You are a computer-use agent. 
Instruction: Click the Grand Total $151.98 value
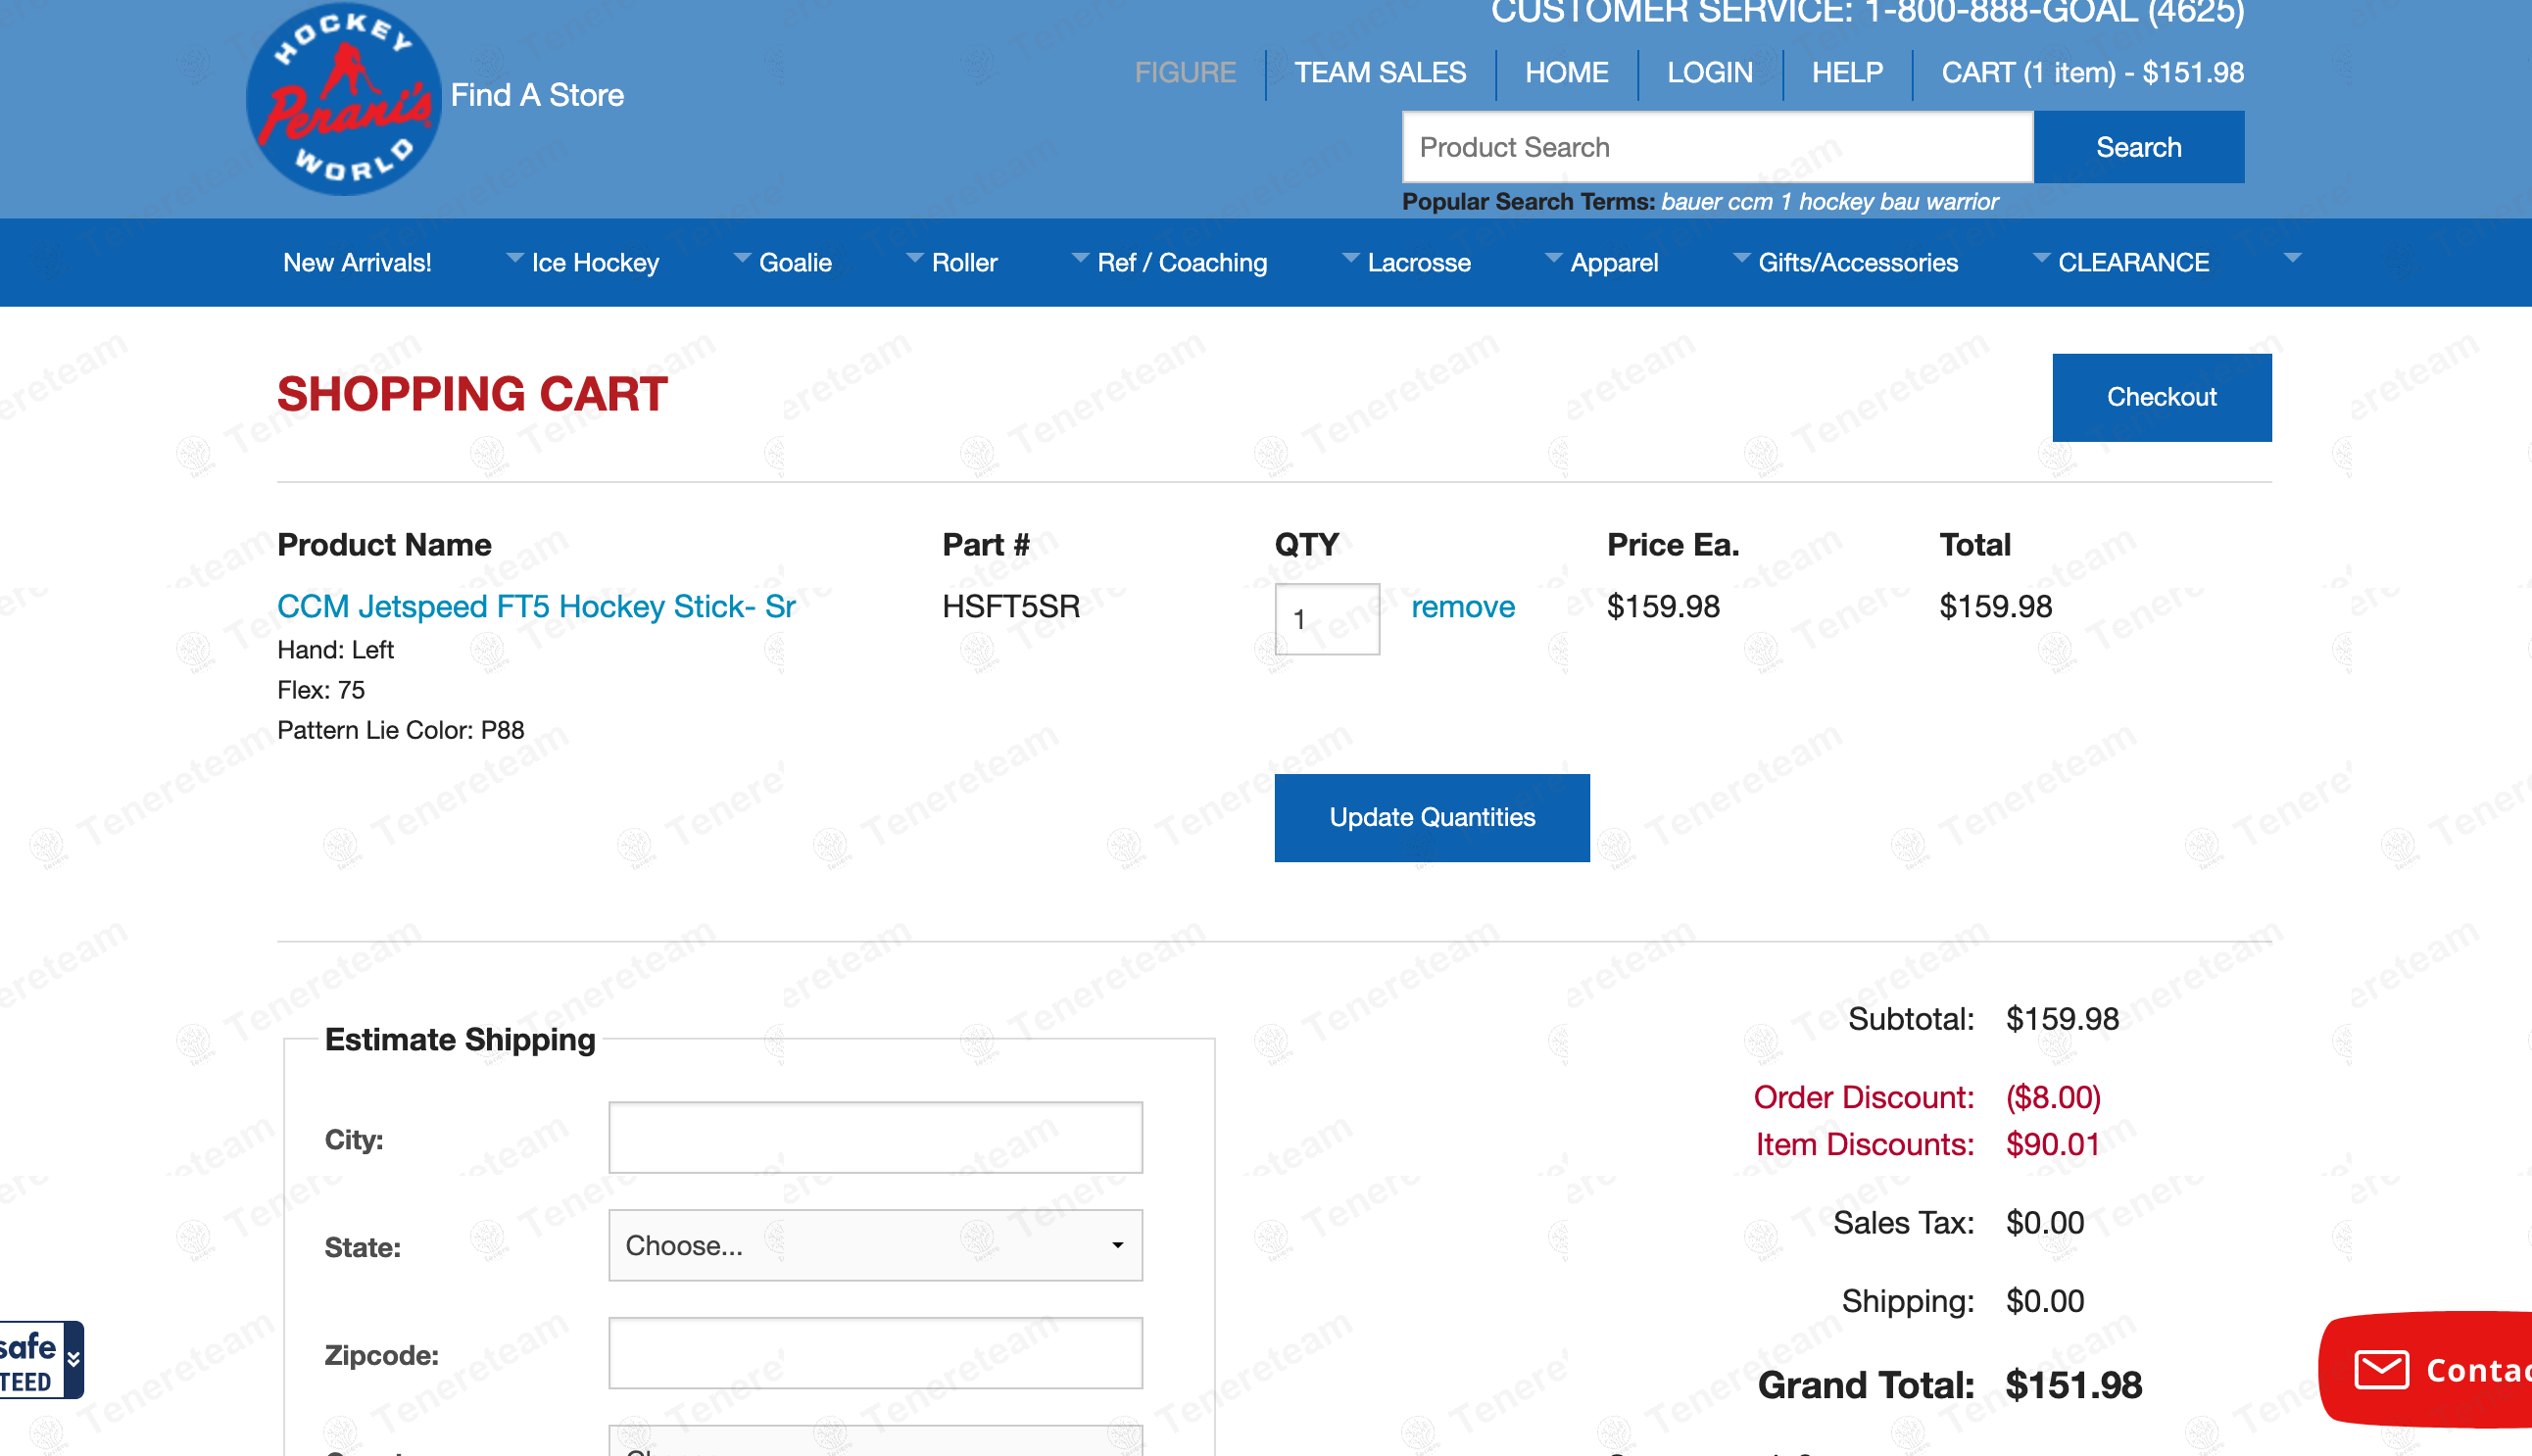pos(2073,1385)
